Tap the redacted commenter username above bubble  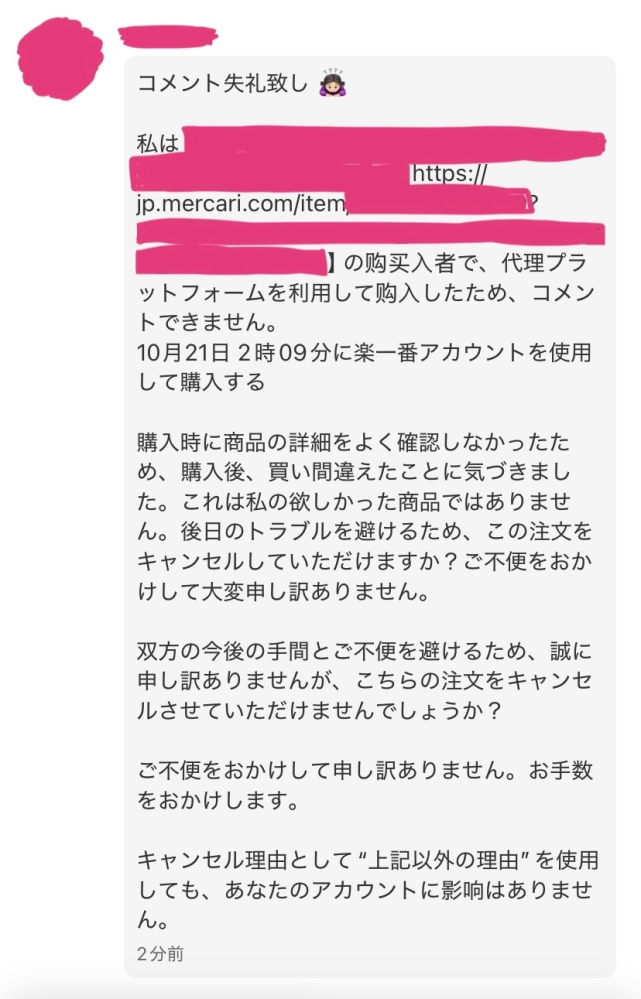[x=168, y=36]
